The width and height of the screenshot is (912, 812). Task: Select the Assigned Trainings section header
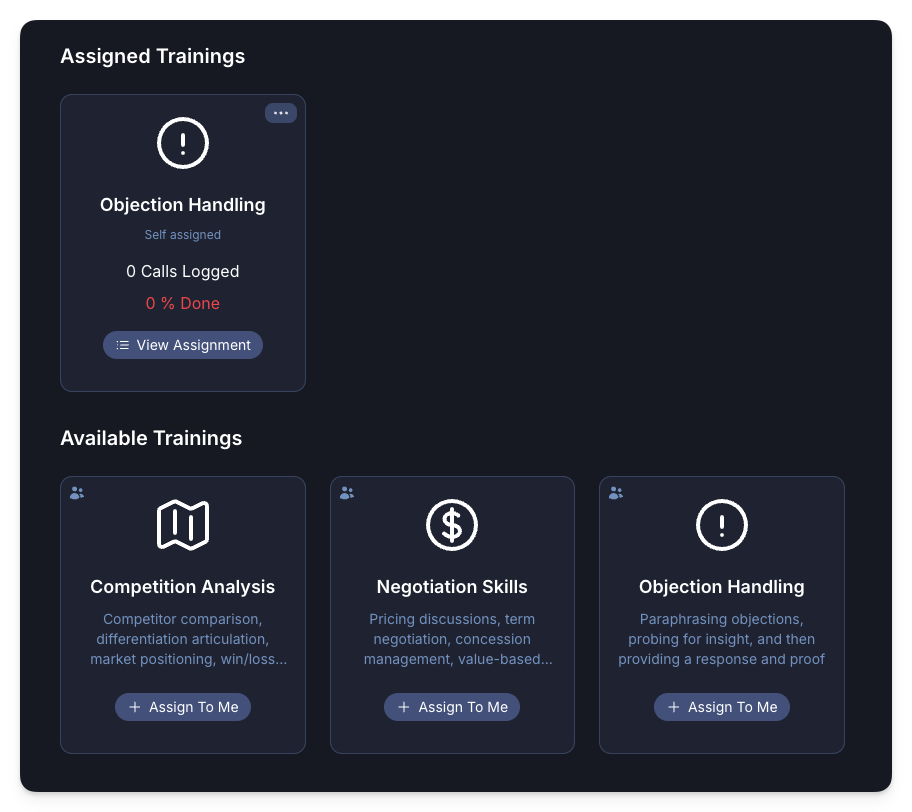(x=152, y=56)
